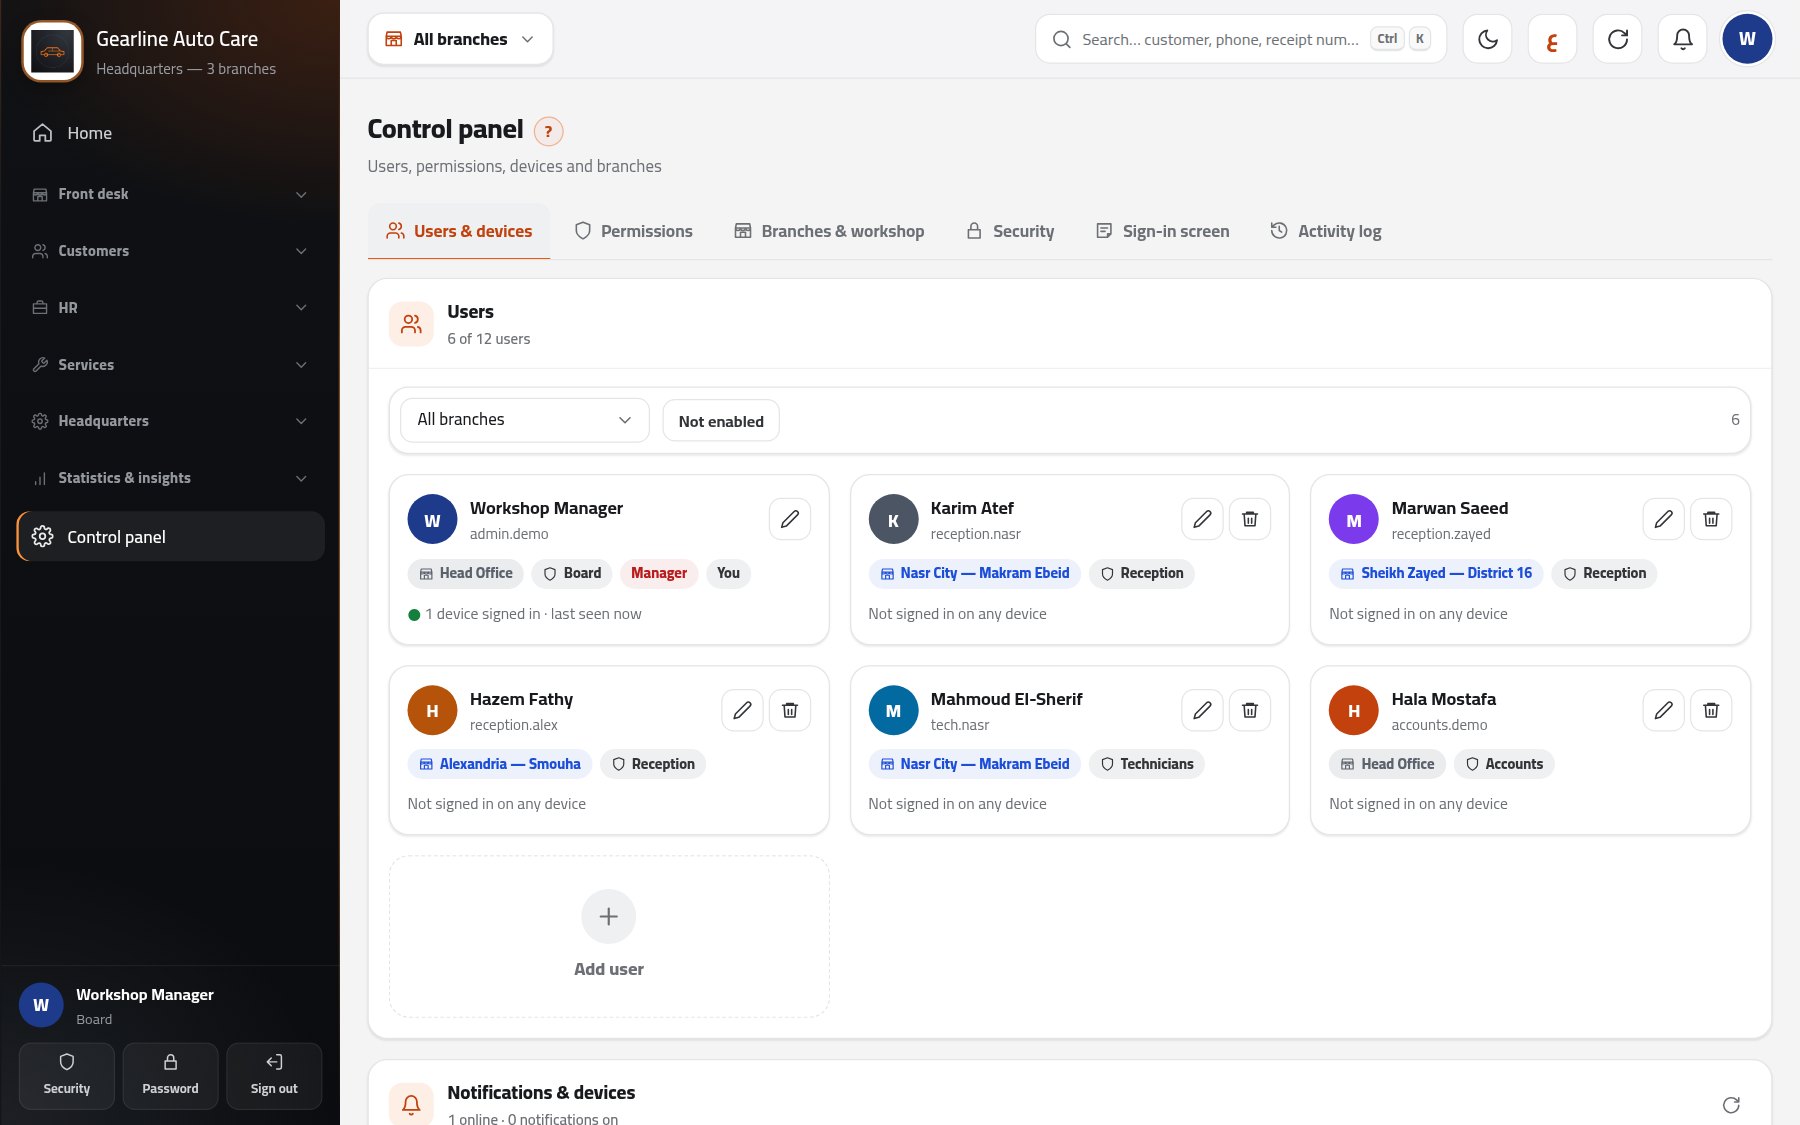Image resolution: width=1800 pixels, height=1125 pixels.
Task: Edit Hala Mostafa user
Action: pyautogui.click(x=1664, y=710)
